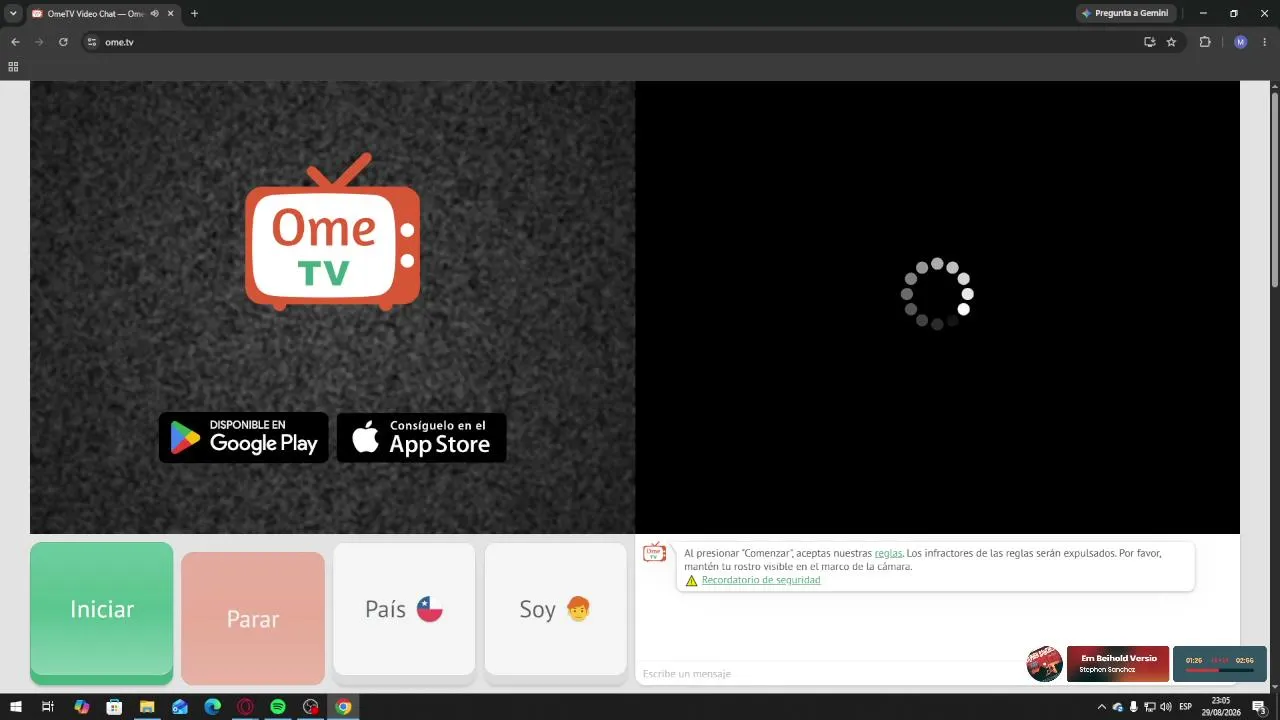Open the Google Play store badge
This screenshot has height=720, width=1280.
tap(244, 437)
